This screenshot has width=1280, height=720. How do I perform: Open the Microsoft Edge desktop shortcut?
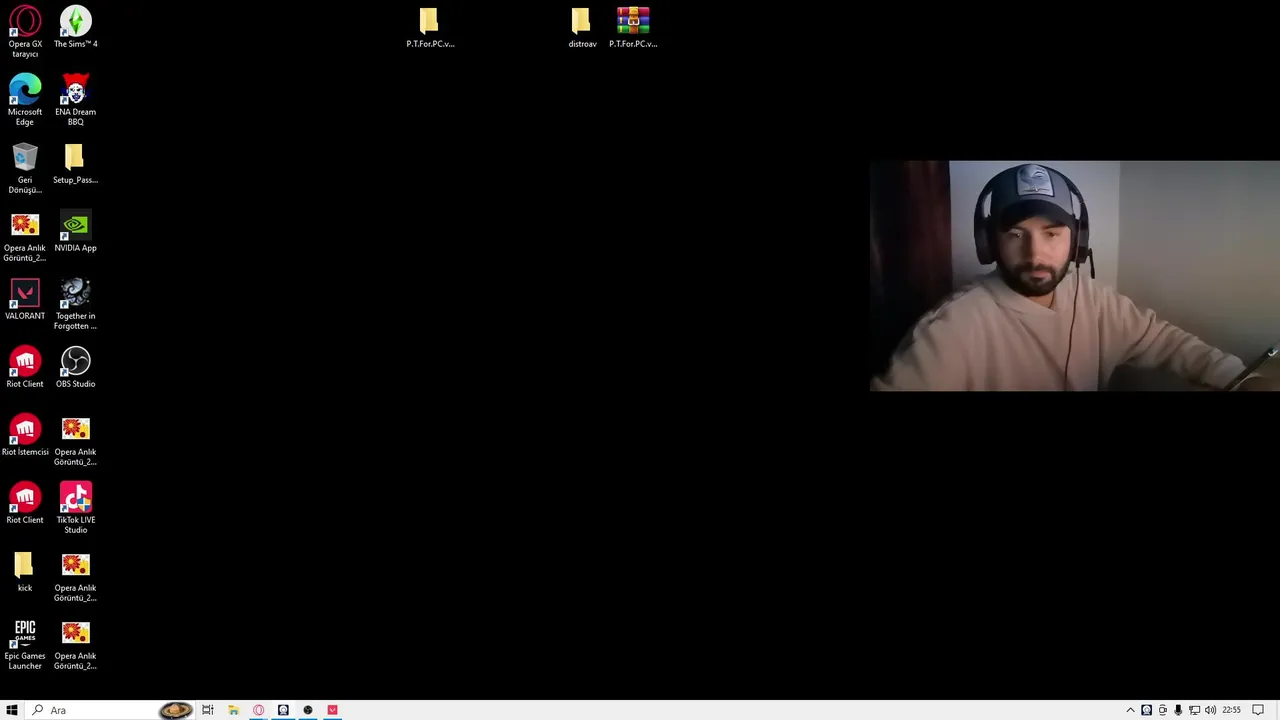click(25, 100)
